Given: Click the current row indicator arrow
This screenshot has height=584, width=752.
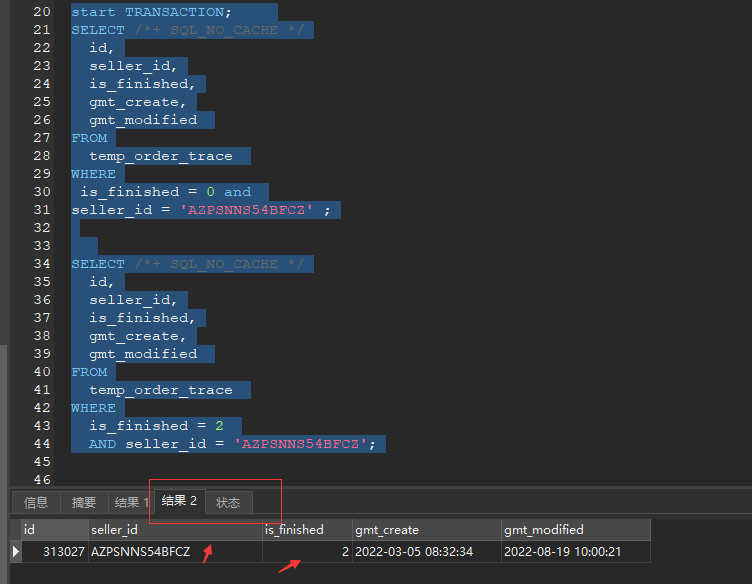Looking at the screenshot, I should (15, 552).
